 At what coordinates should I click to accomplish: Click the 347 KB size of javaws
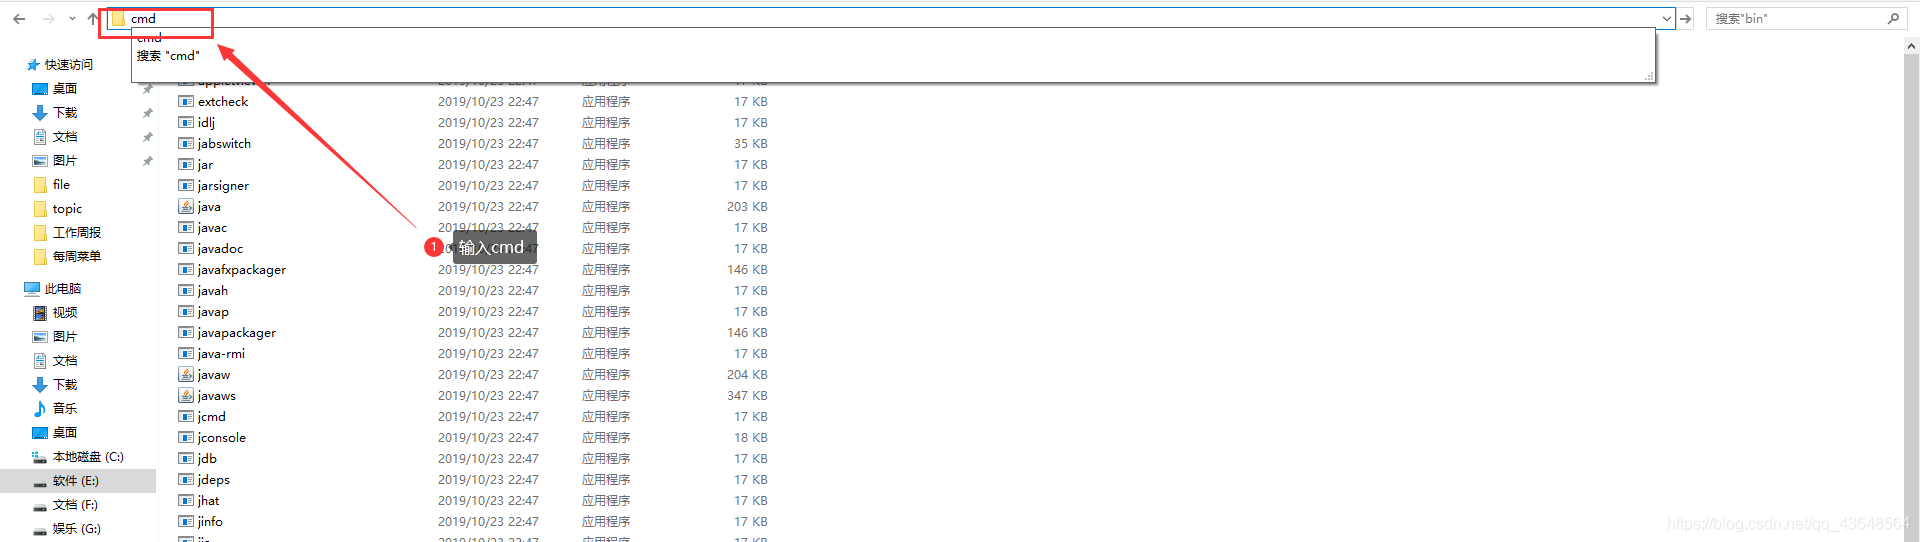(747, 396)
